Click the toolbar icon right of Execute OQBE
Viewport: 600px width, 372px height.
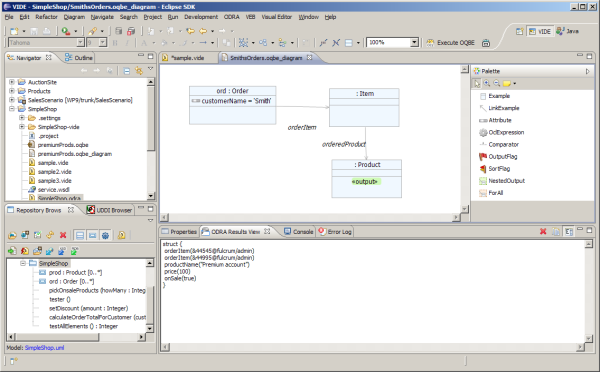coord(486,43)
